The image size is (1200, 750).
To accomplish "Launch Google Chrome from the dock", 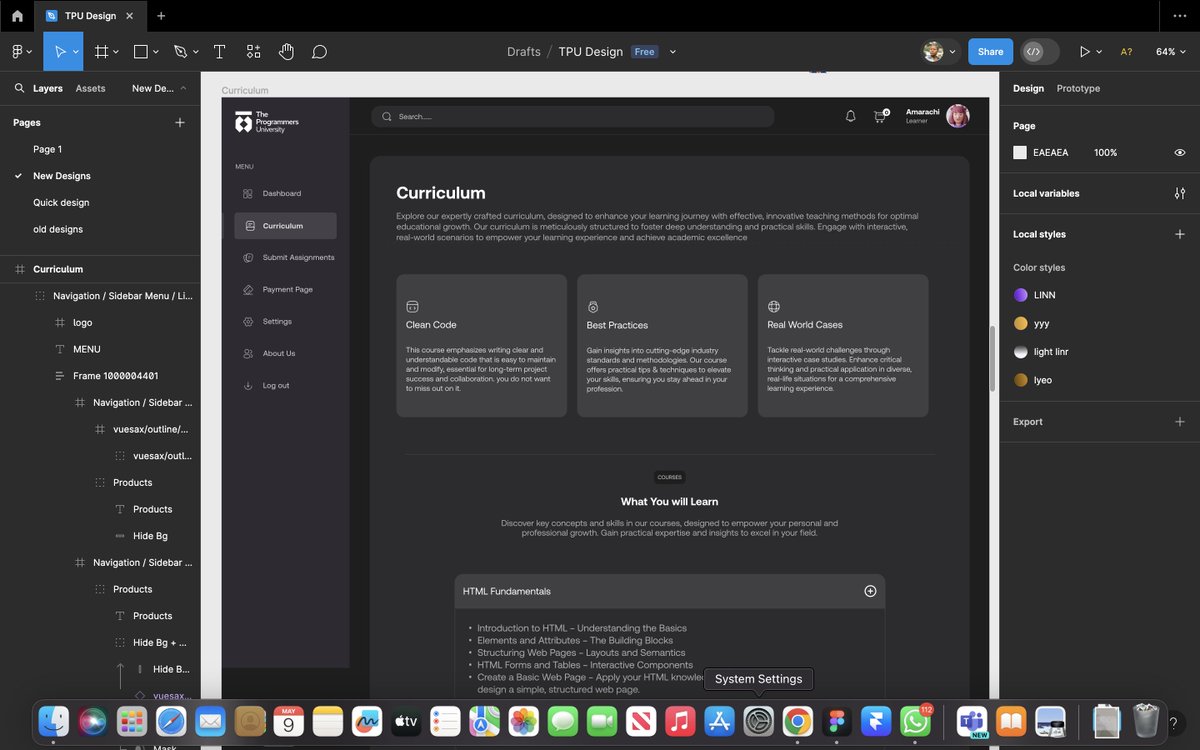I will point(797,721).
